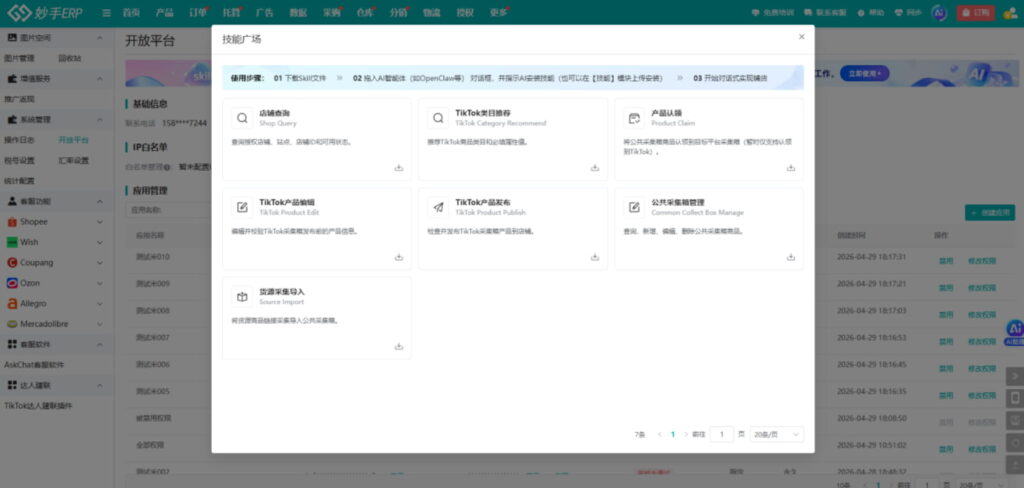This screenshot has height=488, width=1024.
Task: Click 修改权限 for the 2026-04-29 18:17:31 row
Action: click(x=982, y=261)
